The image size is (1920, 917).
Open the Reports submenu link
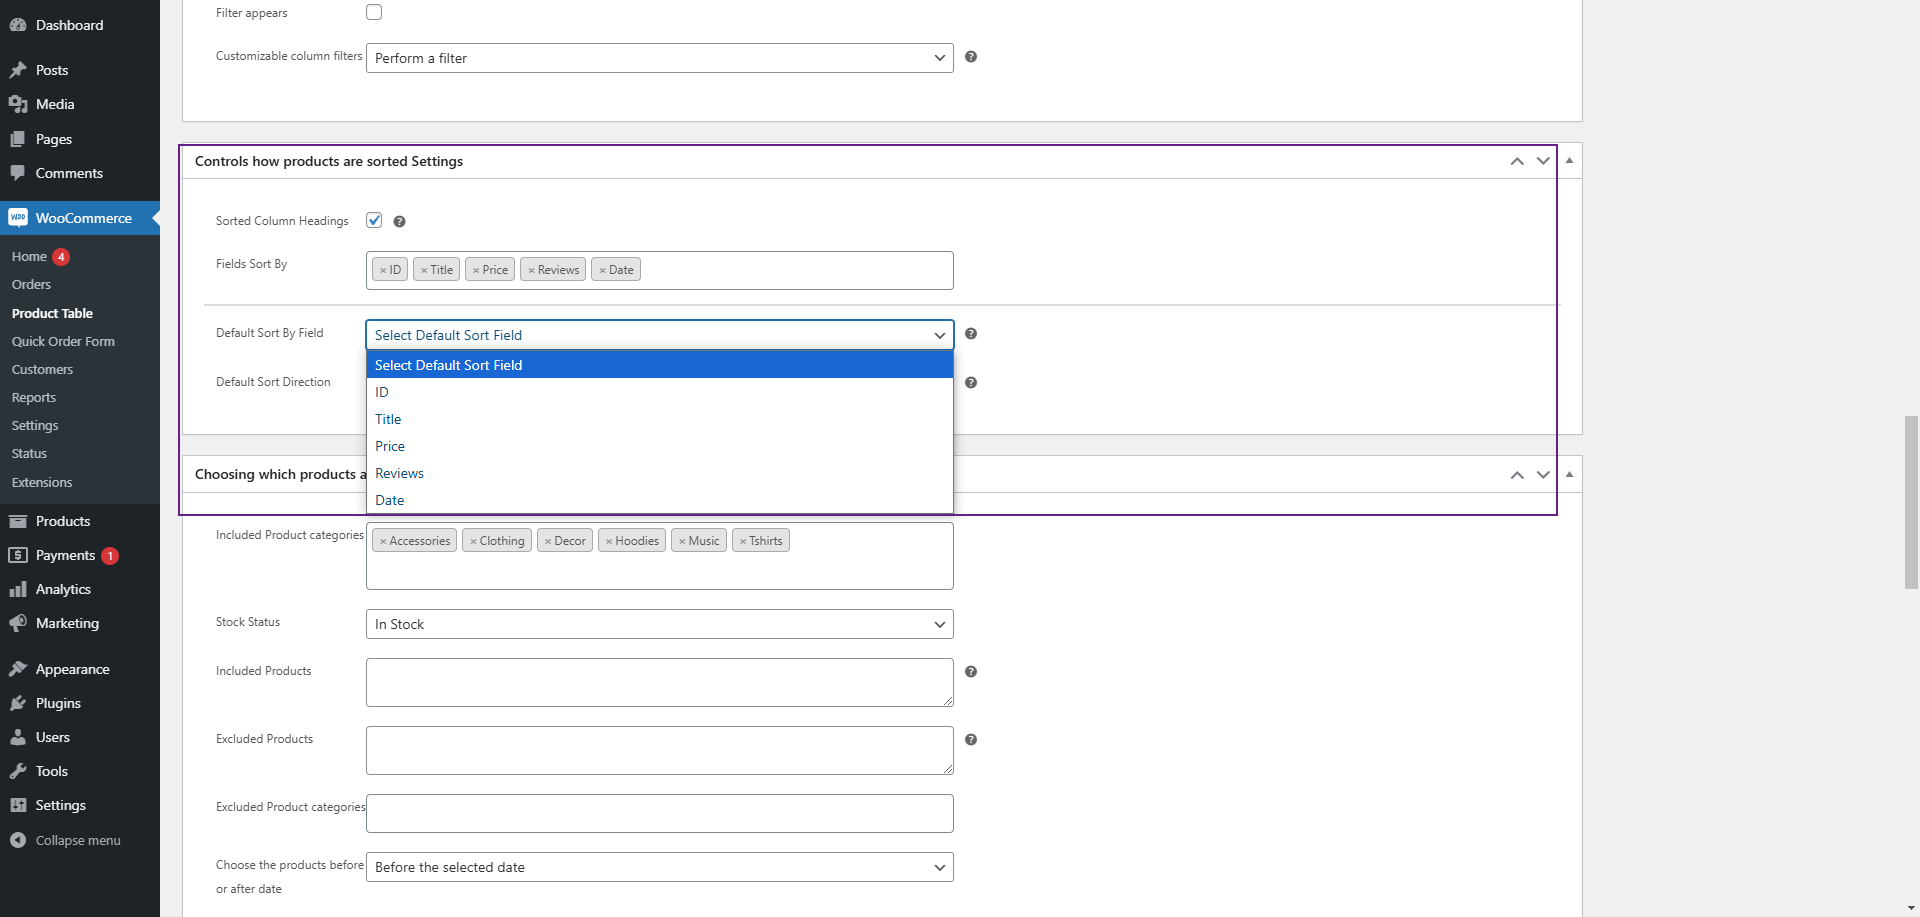click(33, 398)
